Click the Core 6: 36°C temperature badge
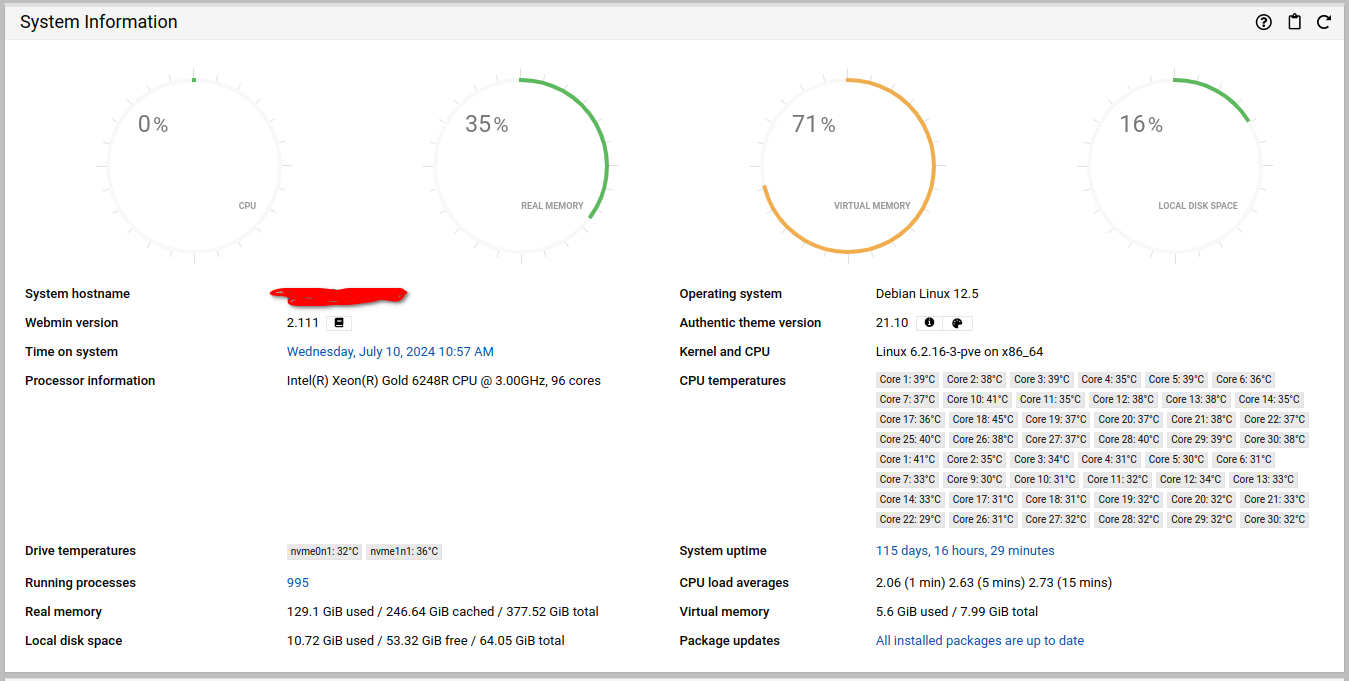Screen dimensions: 1349x681 pos(1244,380)
